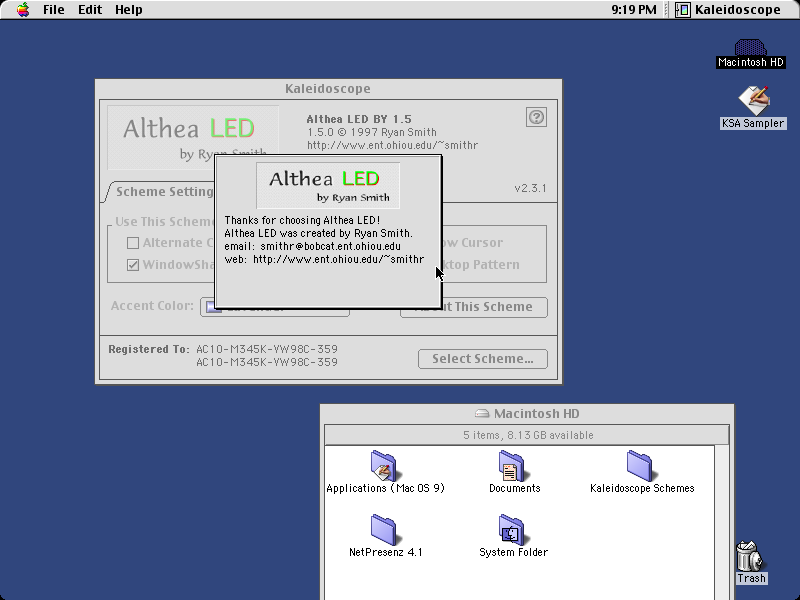This screenshot has width=800, height=600.
Task: Click the Althea LED logo in the about dialog
Action: coord(328,186)
